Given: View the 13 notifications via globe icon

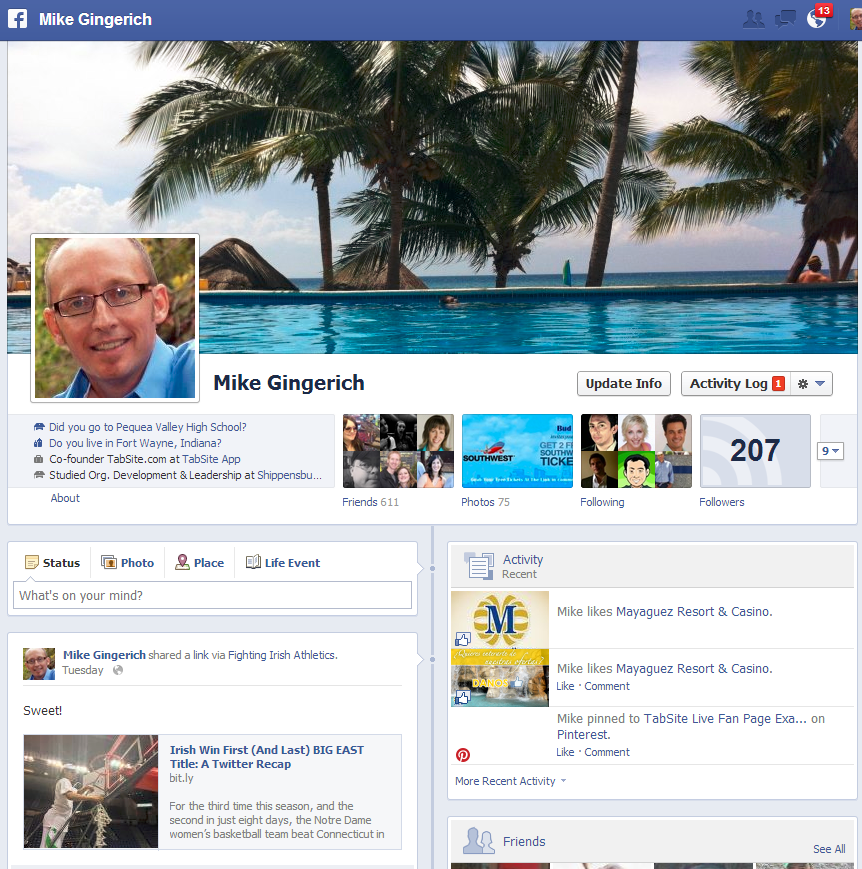Looking at the screenshot, I should coord(812,18).
